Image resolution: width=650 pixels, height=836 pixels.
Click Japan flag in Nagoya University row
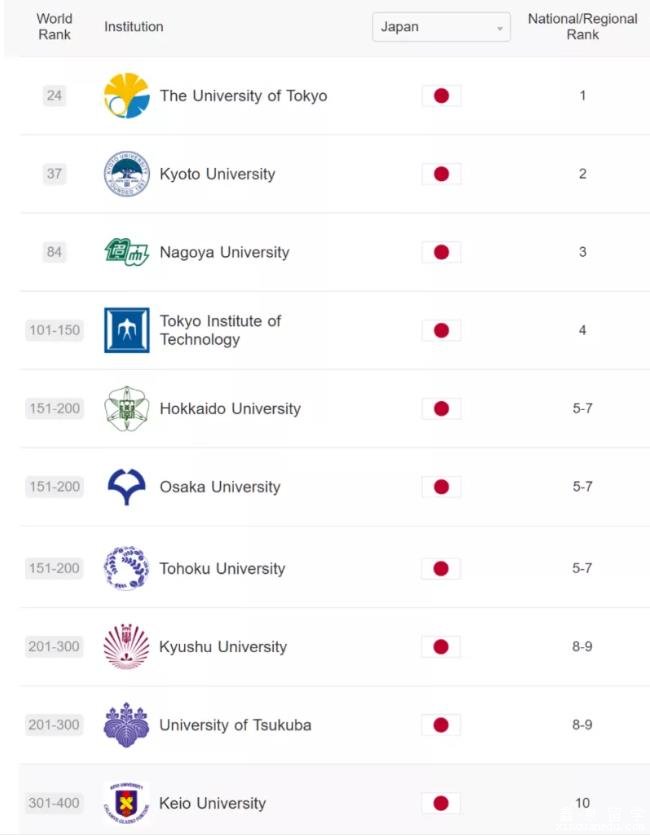(x=441, y=252)
